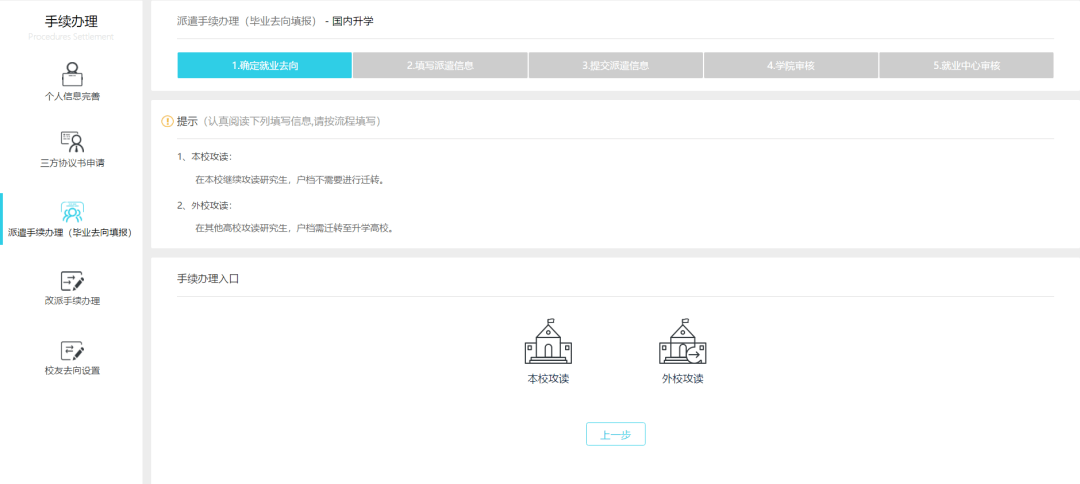This screenshot has width=1080, height=484.
Task: Open step 5.就业中心审核
Action: point(966,65)
